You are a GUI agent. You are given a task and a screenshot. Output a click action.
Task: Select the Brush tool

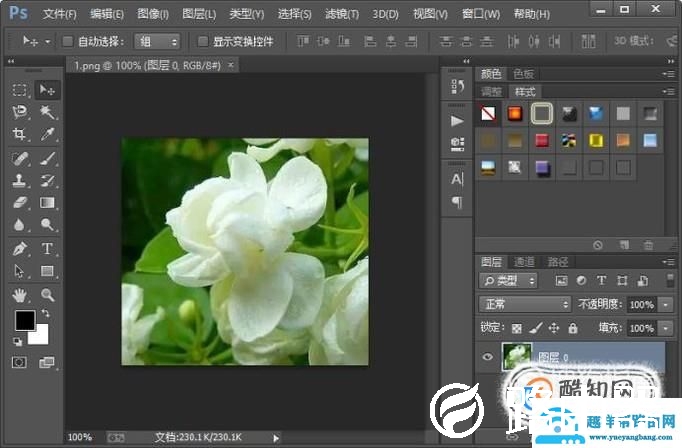[47, 159]
